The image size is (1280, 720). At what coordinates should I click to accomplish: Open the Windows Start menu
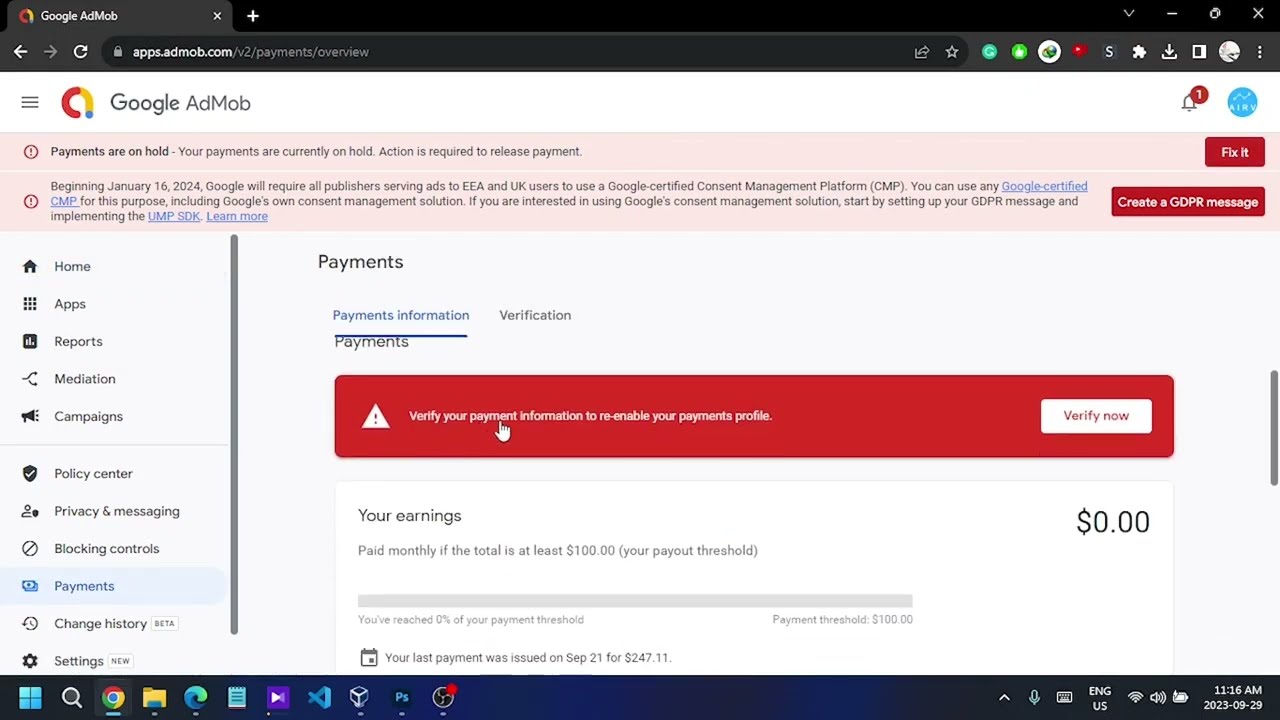[30, 698]
